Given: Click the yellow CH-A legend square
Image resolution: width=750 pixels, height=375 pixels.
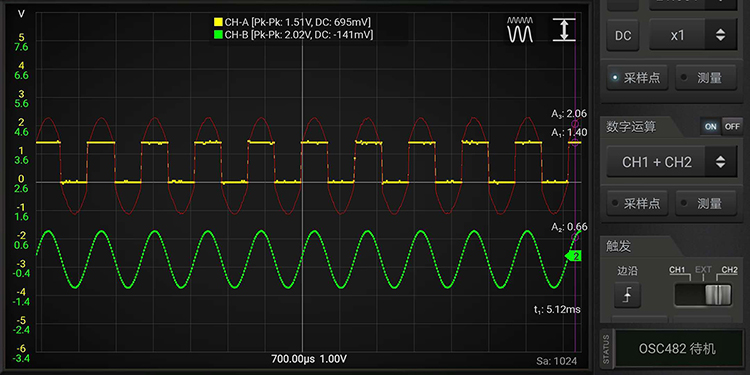Looking at the screenshot, I should [218, 22].
